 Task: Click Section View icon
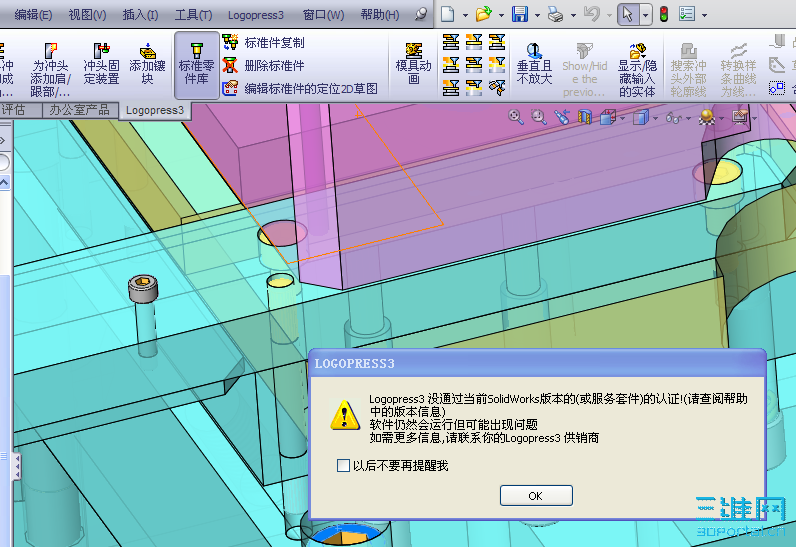(x=585, y=118)
